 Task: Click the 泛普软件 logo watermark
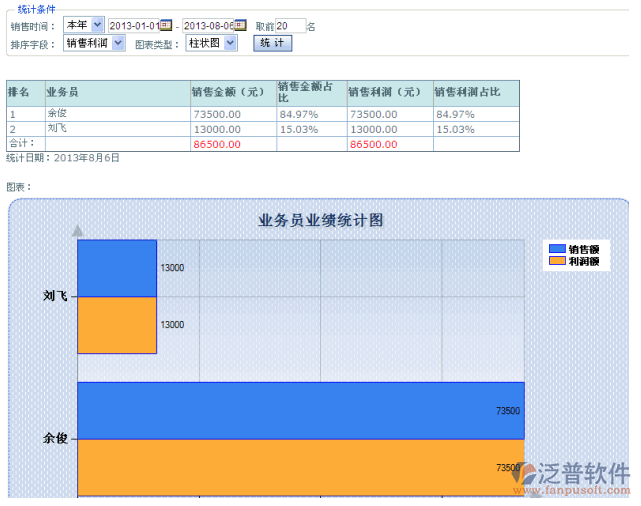571,477
